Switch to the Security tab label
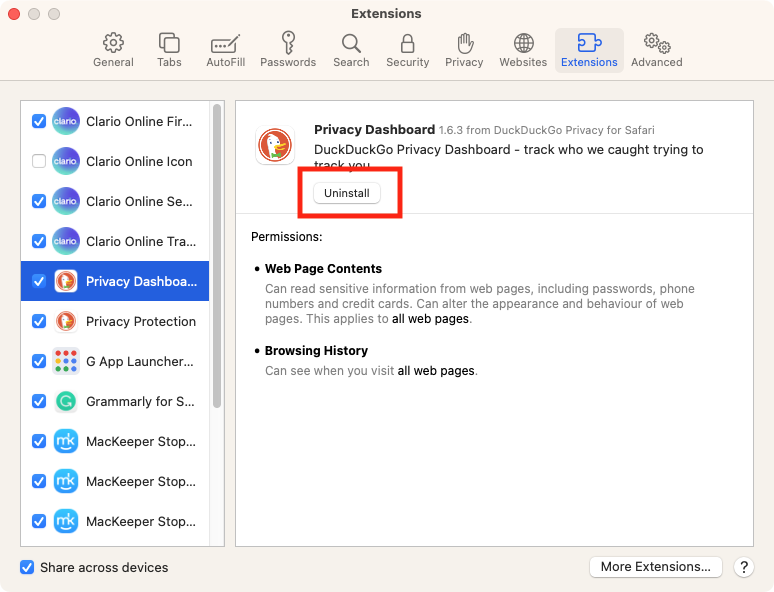Image resolution: width=774 pixels, height=592 pixels. tap(407, 62)
